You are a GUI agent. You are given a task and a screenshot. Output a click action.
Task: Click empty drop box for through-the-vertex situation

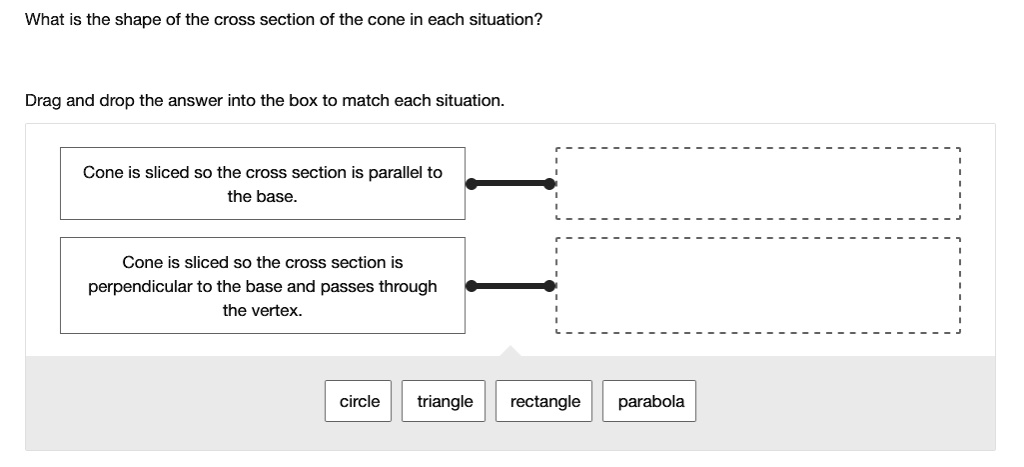pyautogui.click(x=758, y=285)
